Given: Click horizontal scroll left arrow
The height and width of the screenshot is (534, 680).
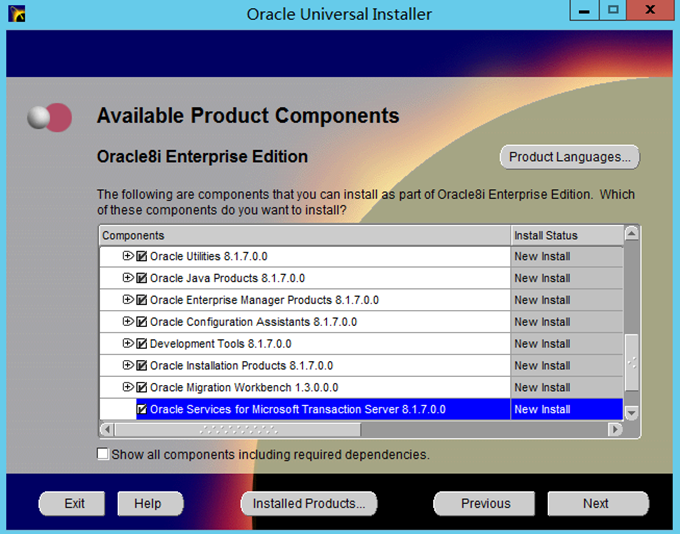Looking at the screenshot, I should point(107,429).
